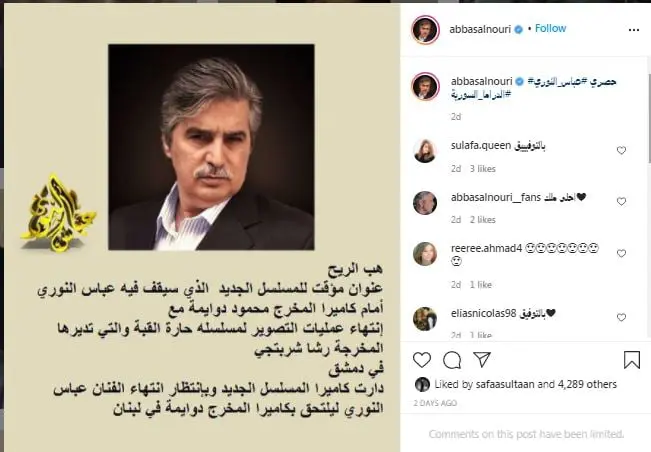This screenshot has width=651, height=452.
Task: Open header profile avatar of abbasalnouri
Action: (x=425, y=29)
